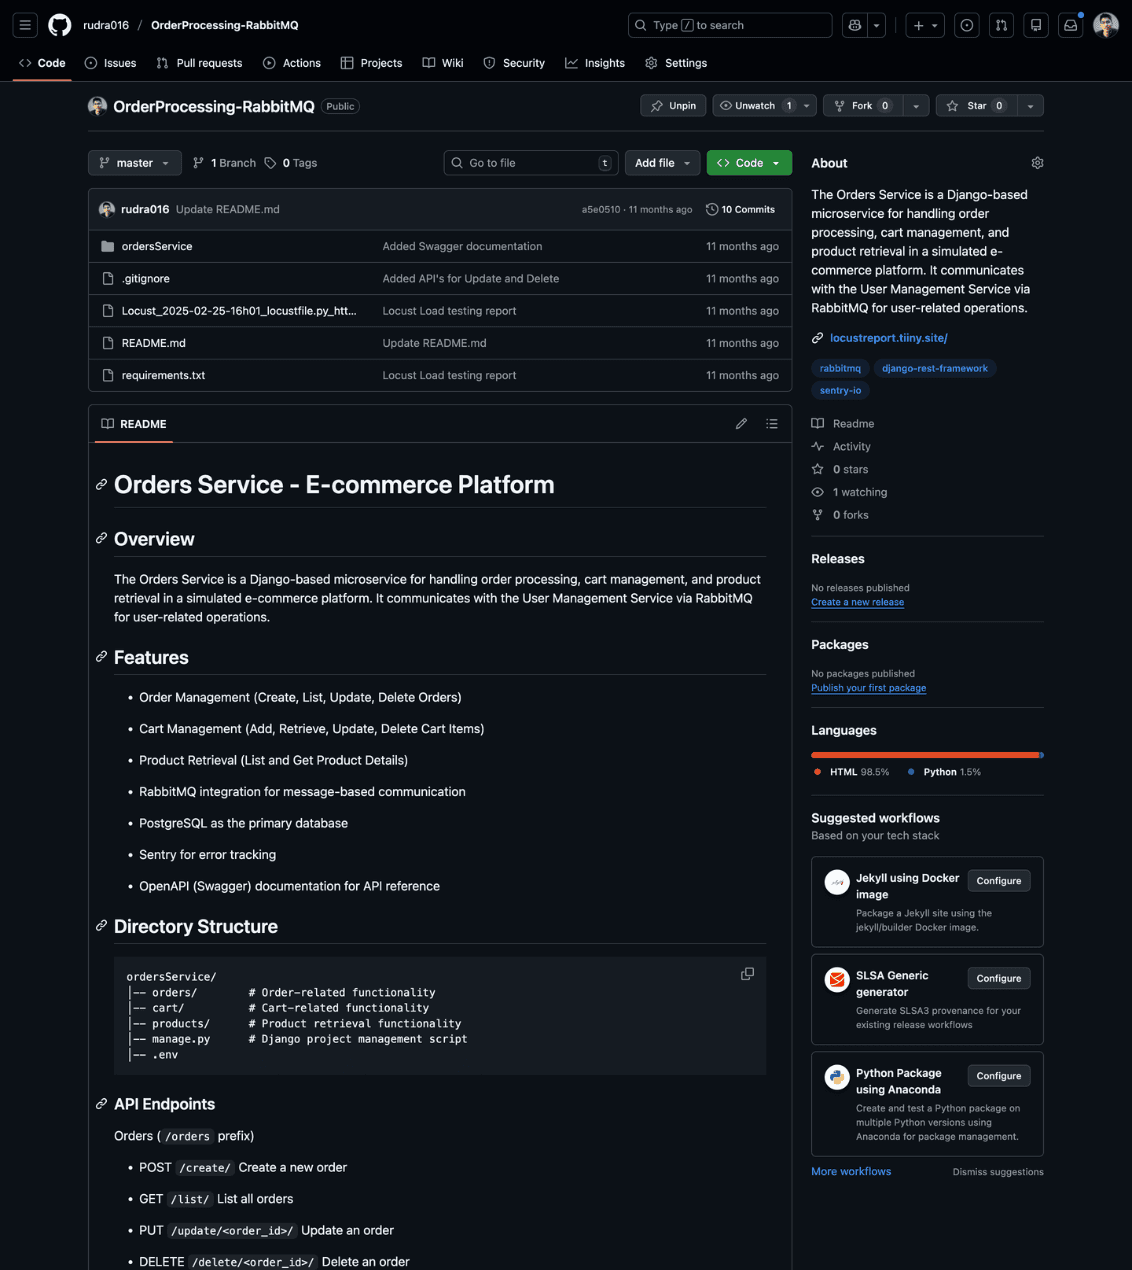Open the Projects tab

[371, 63]
